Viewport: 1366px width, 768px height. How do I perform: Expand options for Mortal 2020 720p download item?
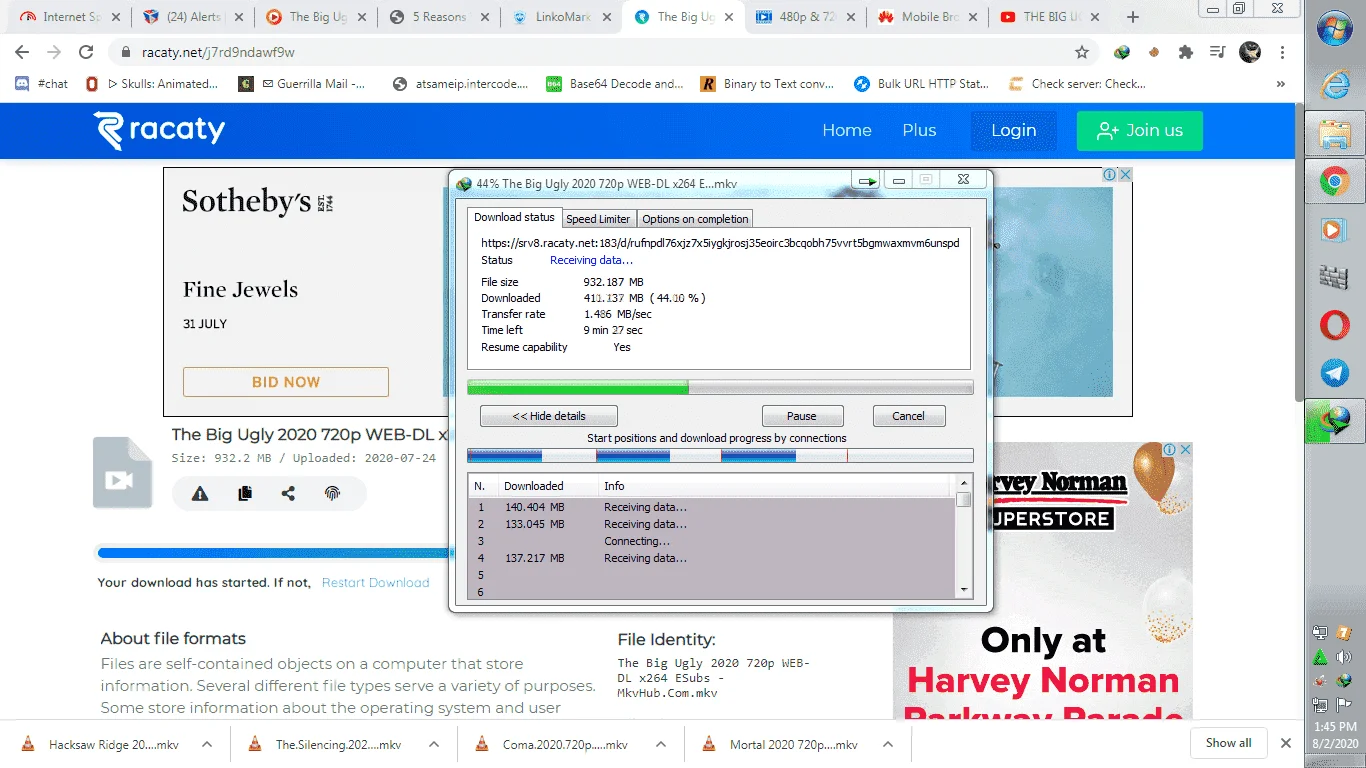(890, 744)
